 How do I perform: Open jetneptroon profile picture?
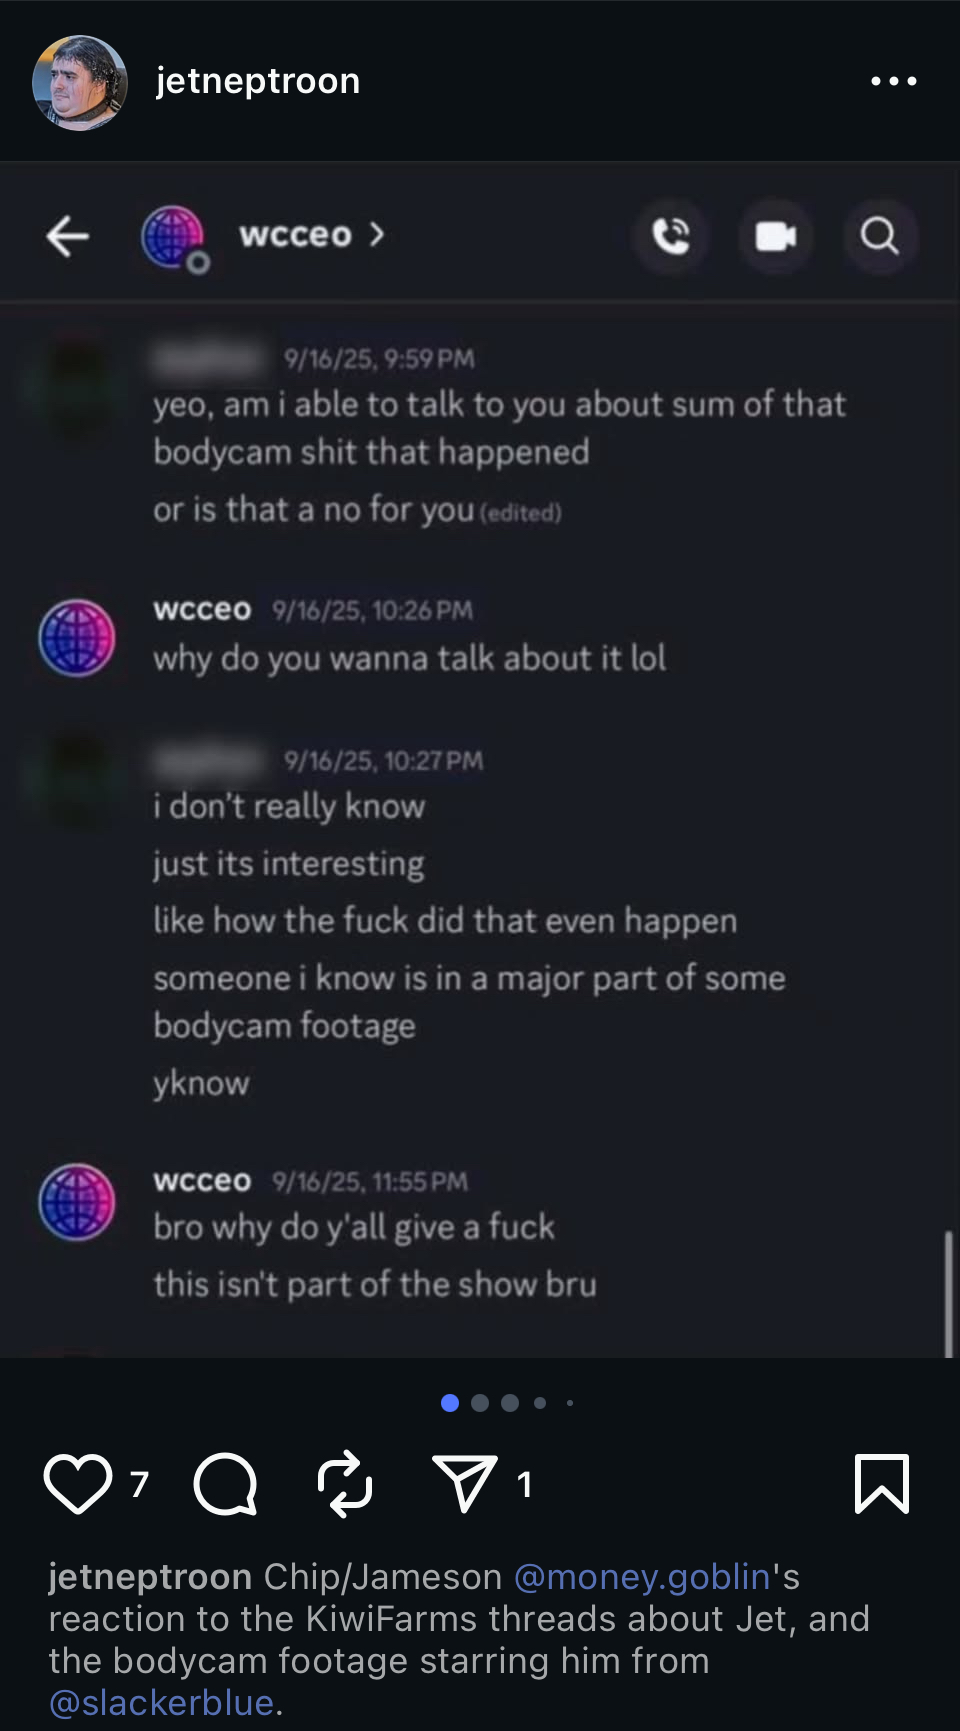80,82
